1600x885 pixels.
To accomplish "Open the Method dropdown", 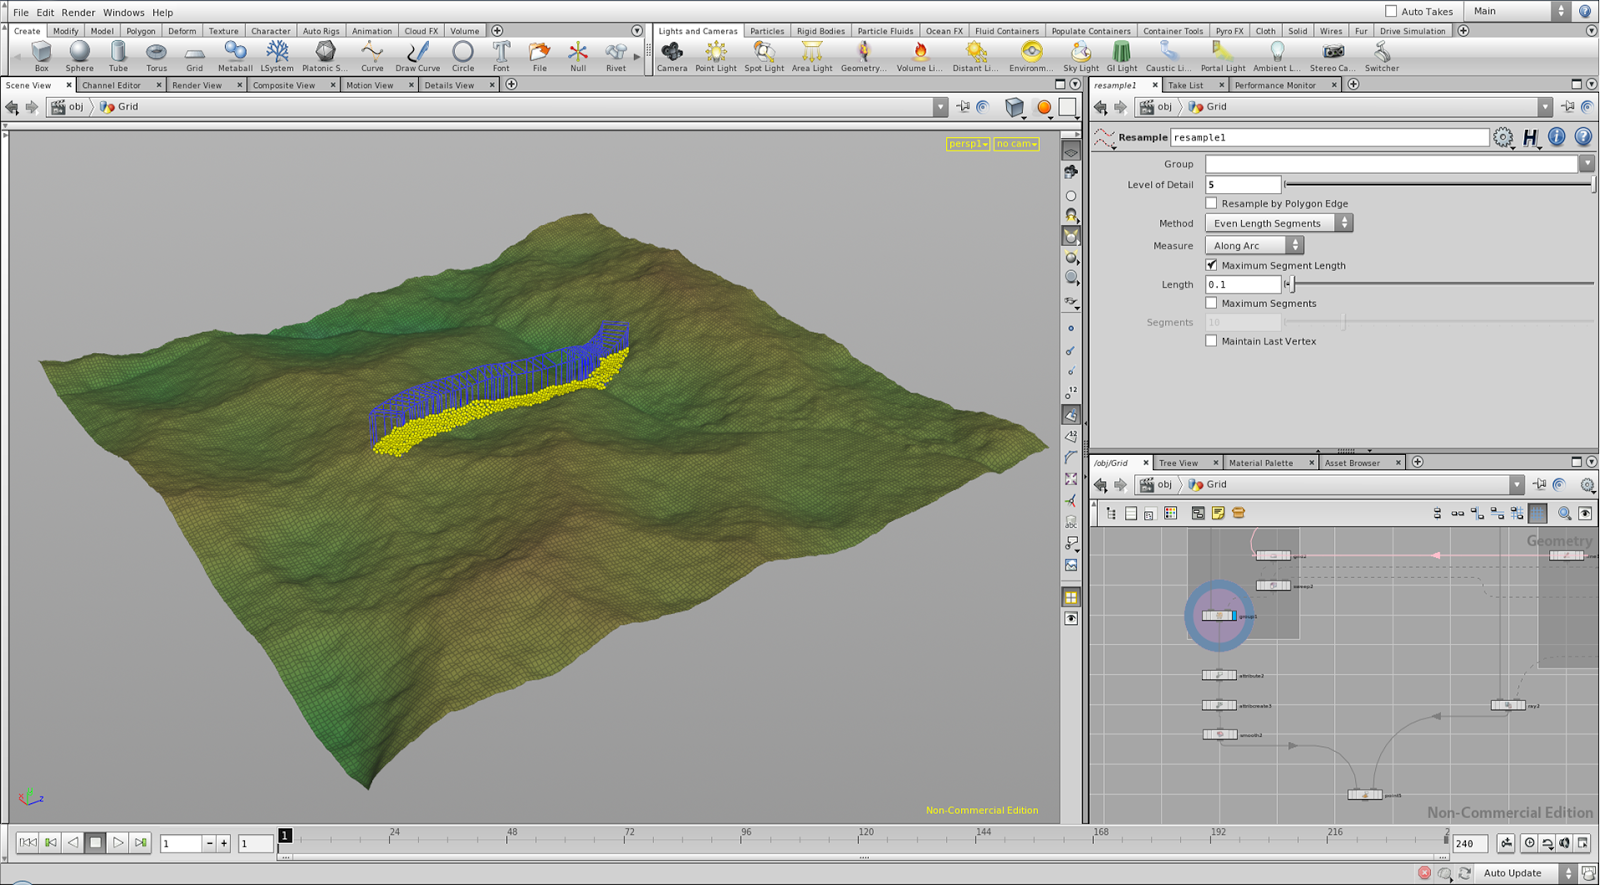I will [1277, 223].
